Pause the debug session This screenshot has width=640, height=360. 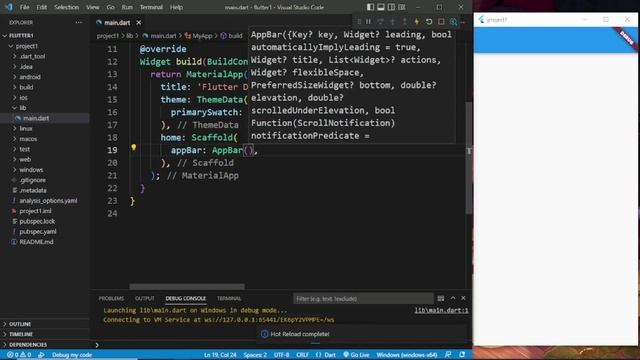click(x=368, y=22)
